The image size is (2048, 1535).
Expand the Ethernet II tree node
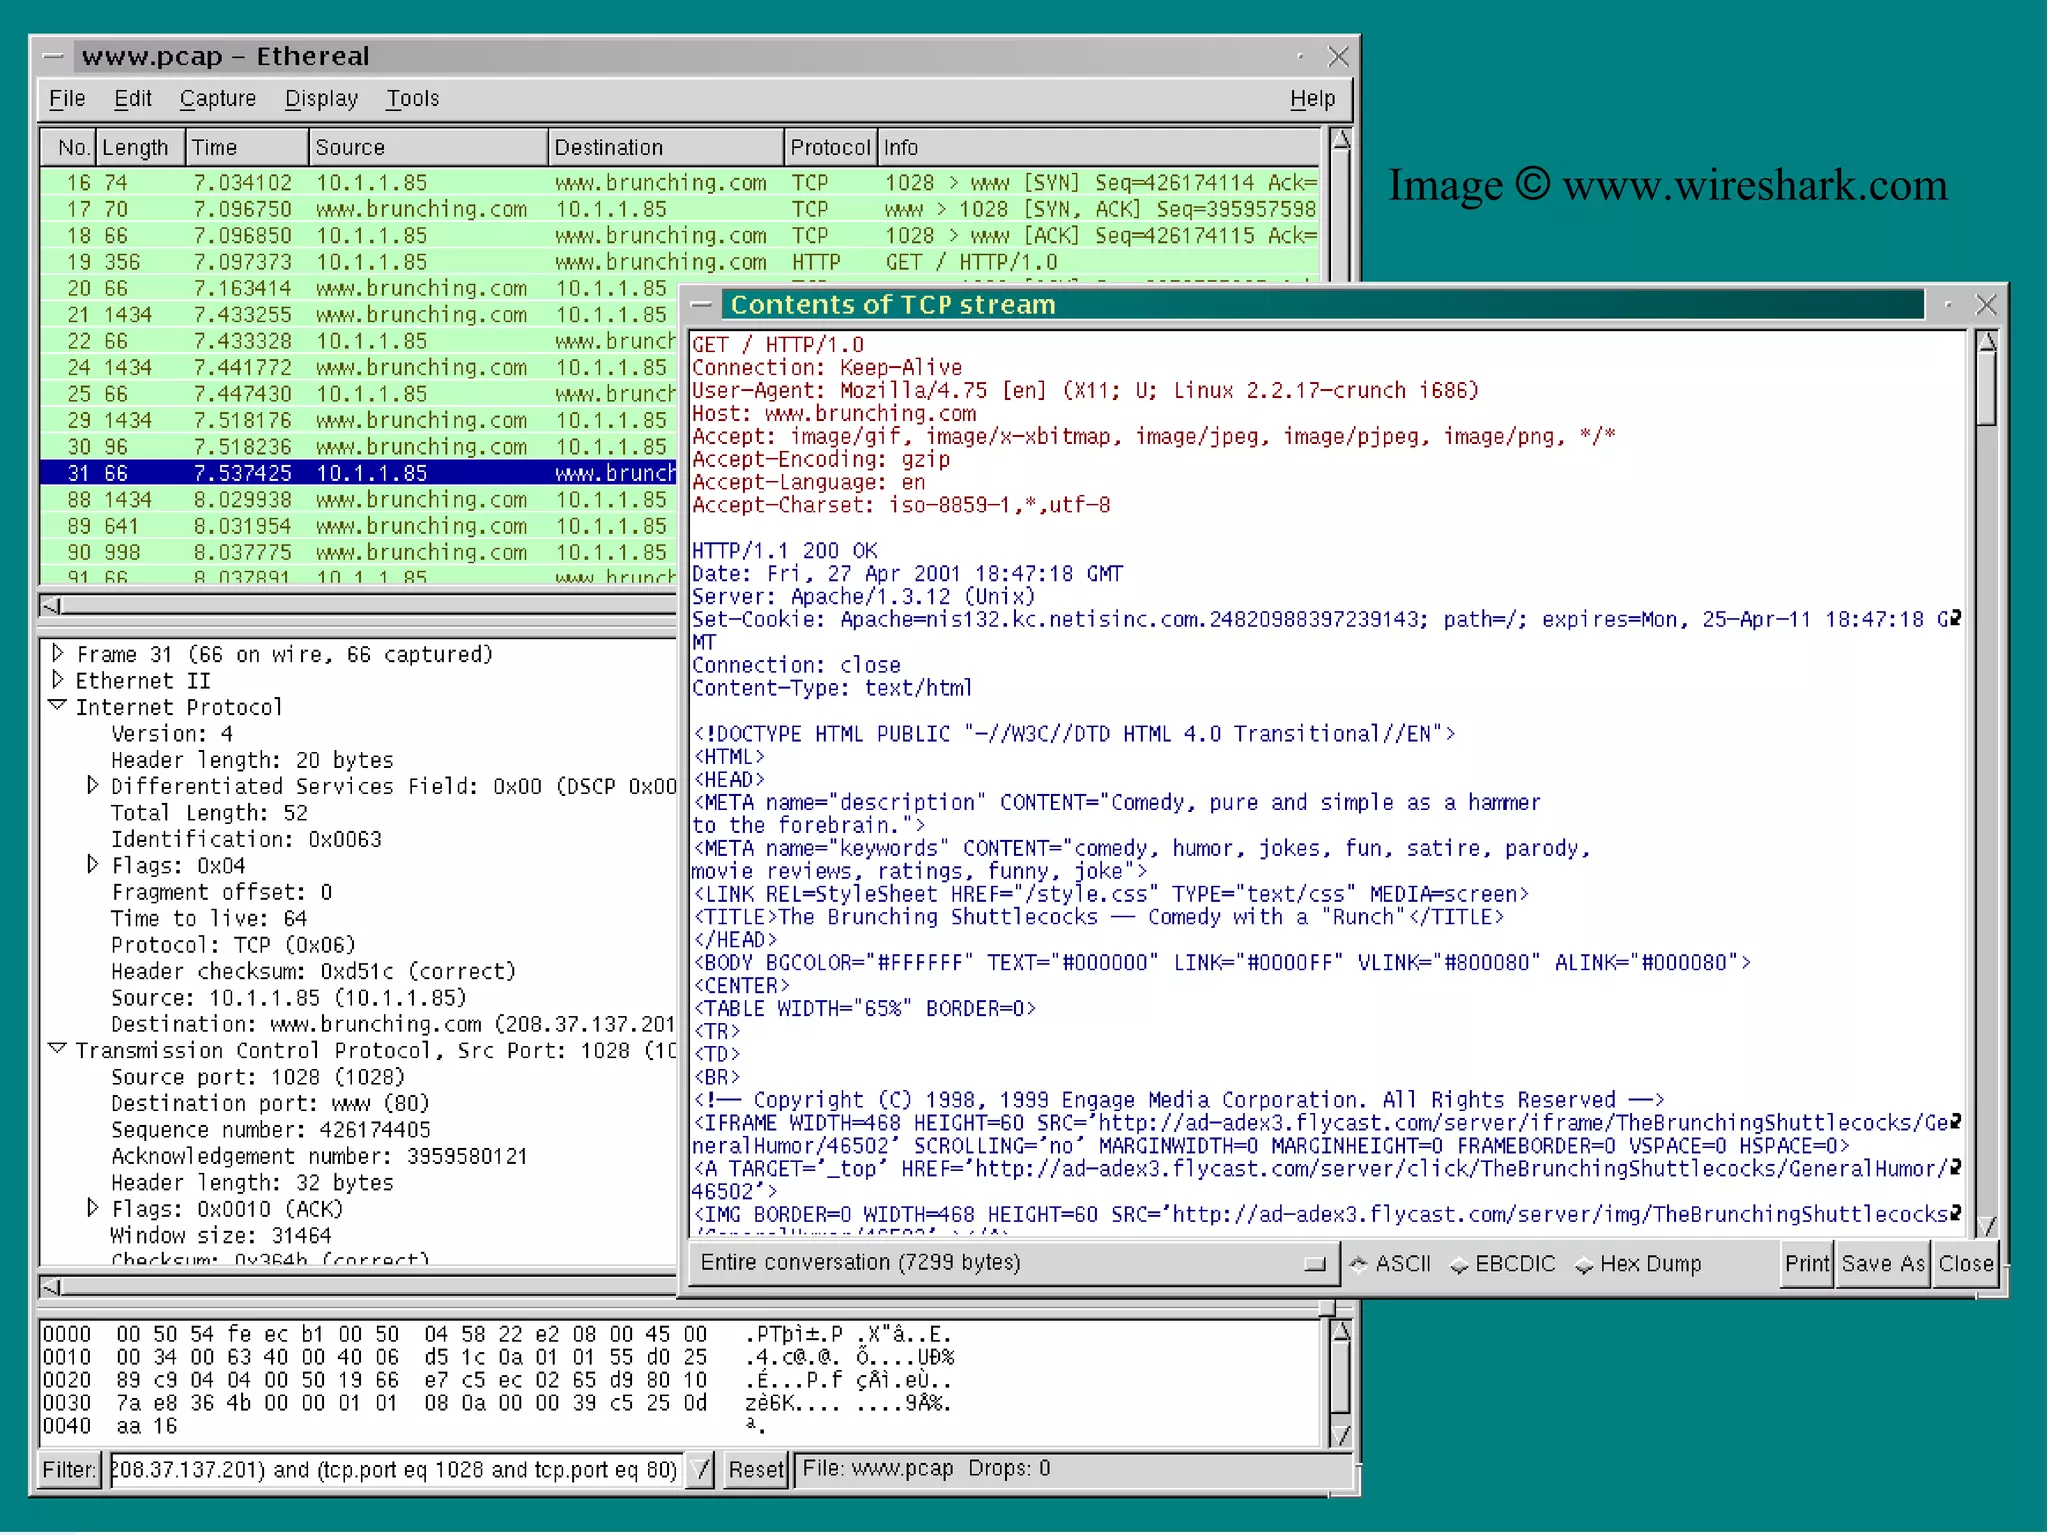pos(58,680)
